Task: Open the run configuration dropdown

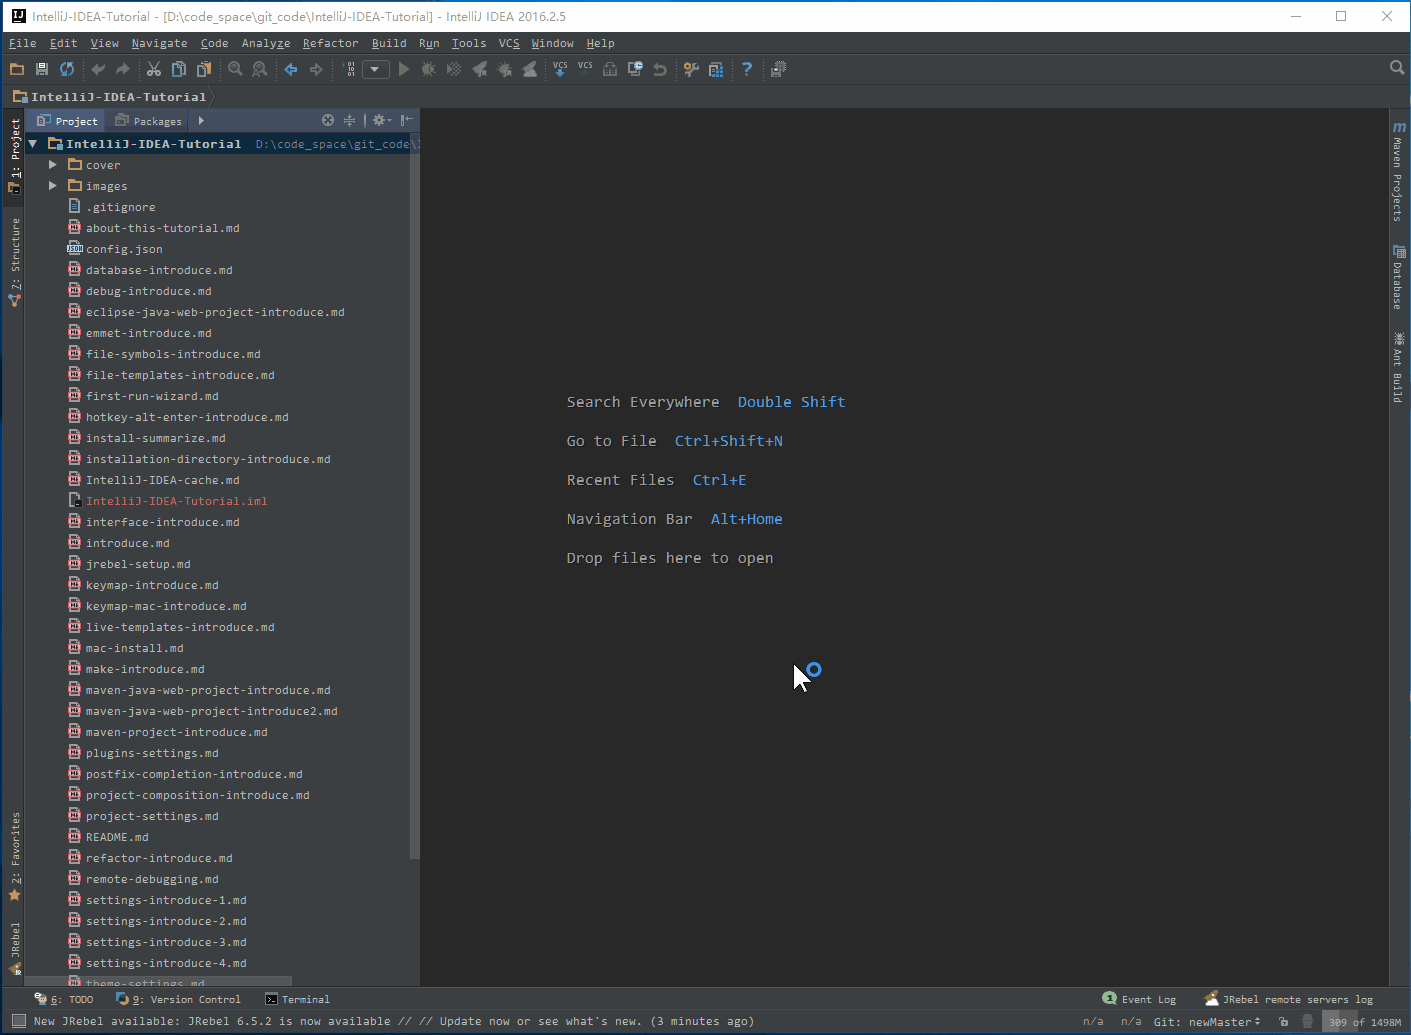Action: (x=376, y=69)
